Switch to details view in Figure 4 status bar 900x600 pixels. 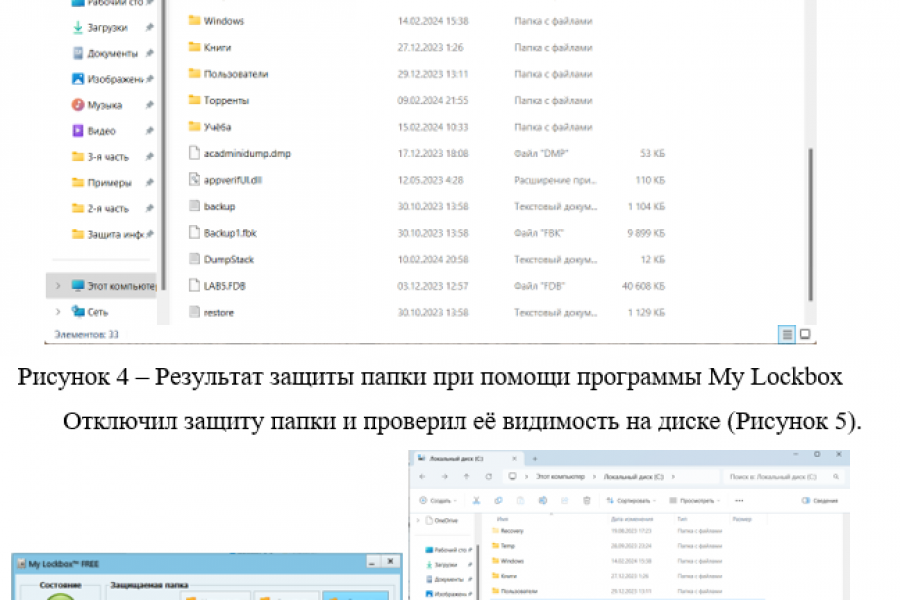787,334
